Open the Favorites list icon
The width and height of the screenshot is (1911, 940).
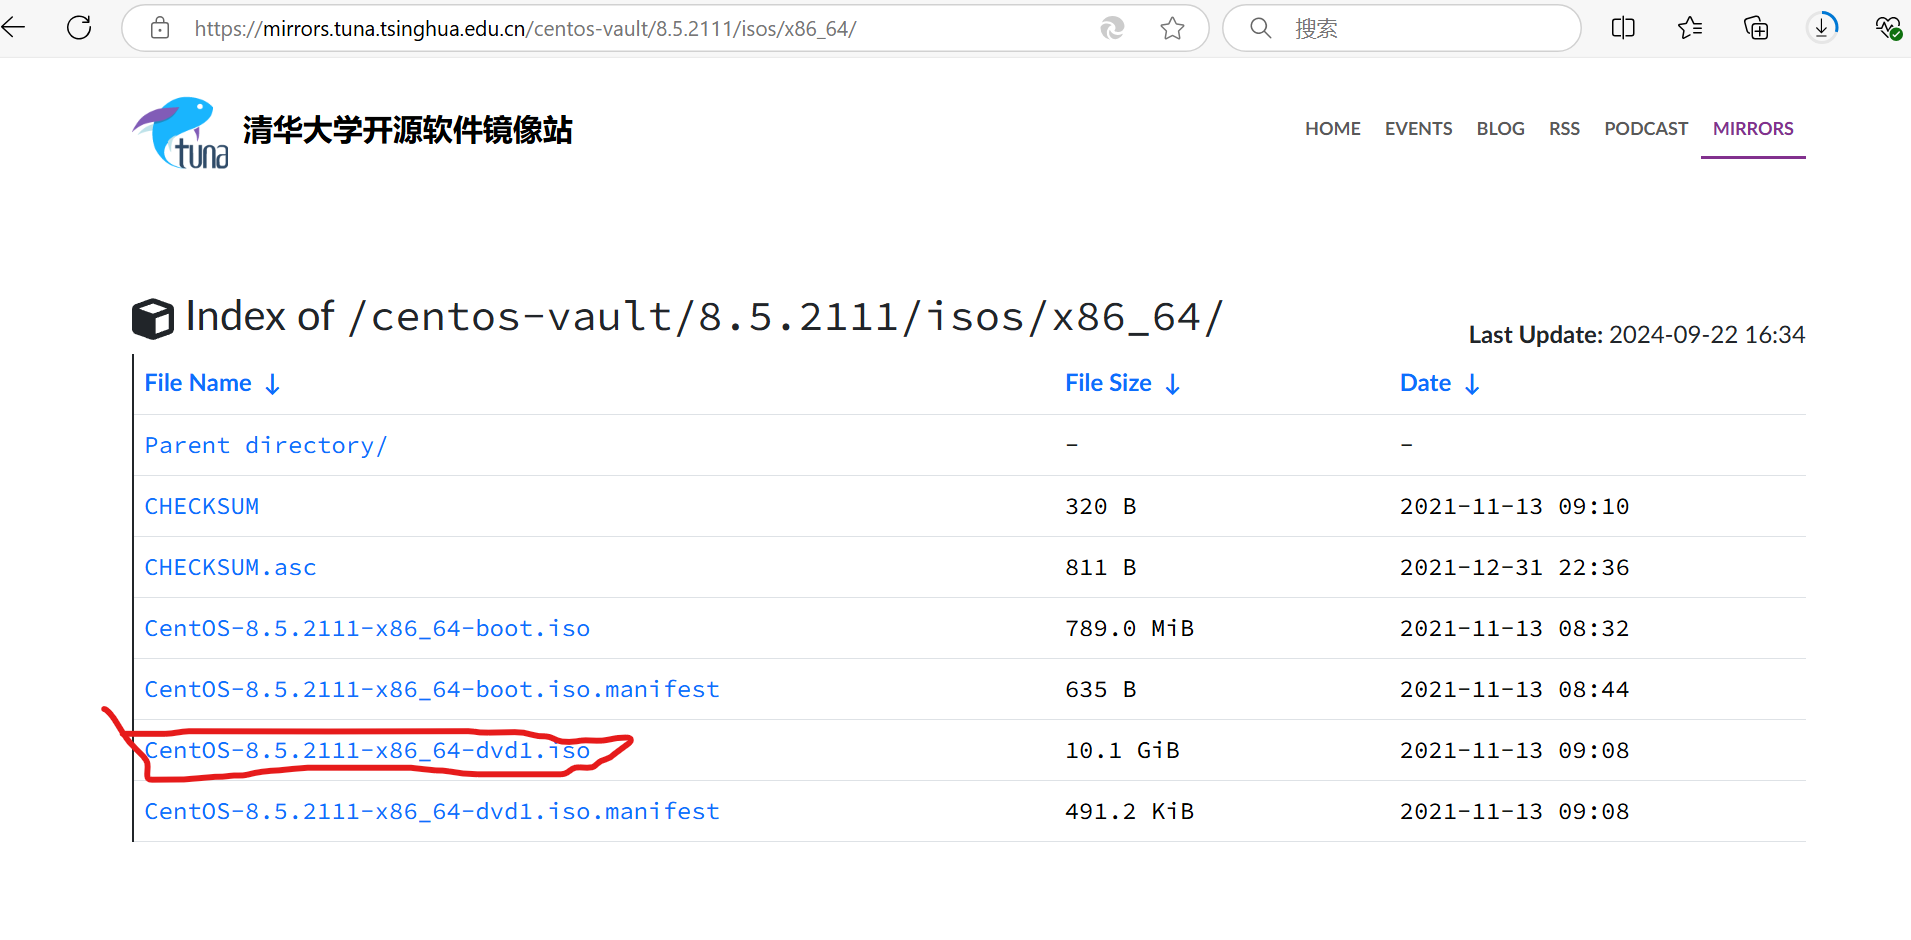click(x=1690, y=28)
